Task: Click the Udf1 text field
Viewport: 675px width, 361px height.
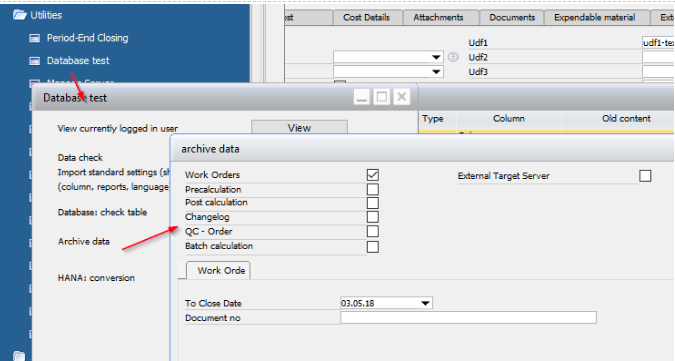Action: pos(658,43)
